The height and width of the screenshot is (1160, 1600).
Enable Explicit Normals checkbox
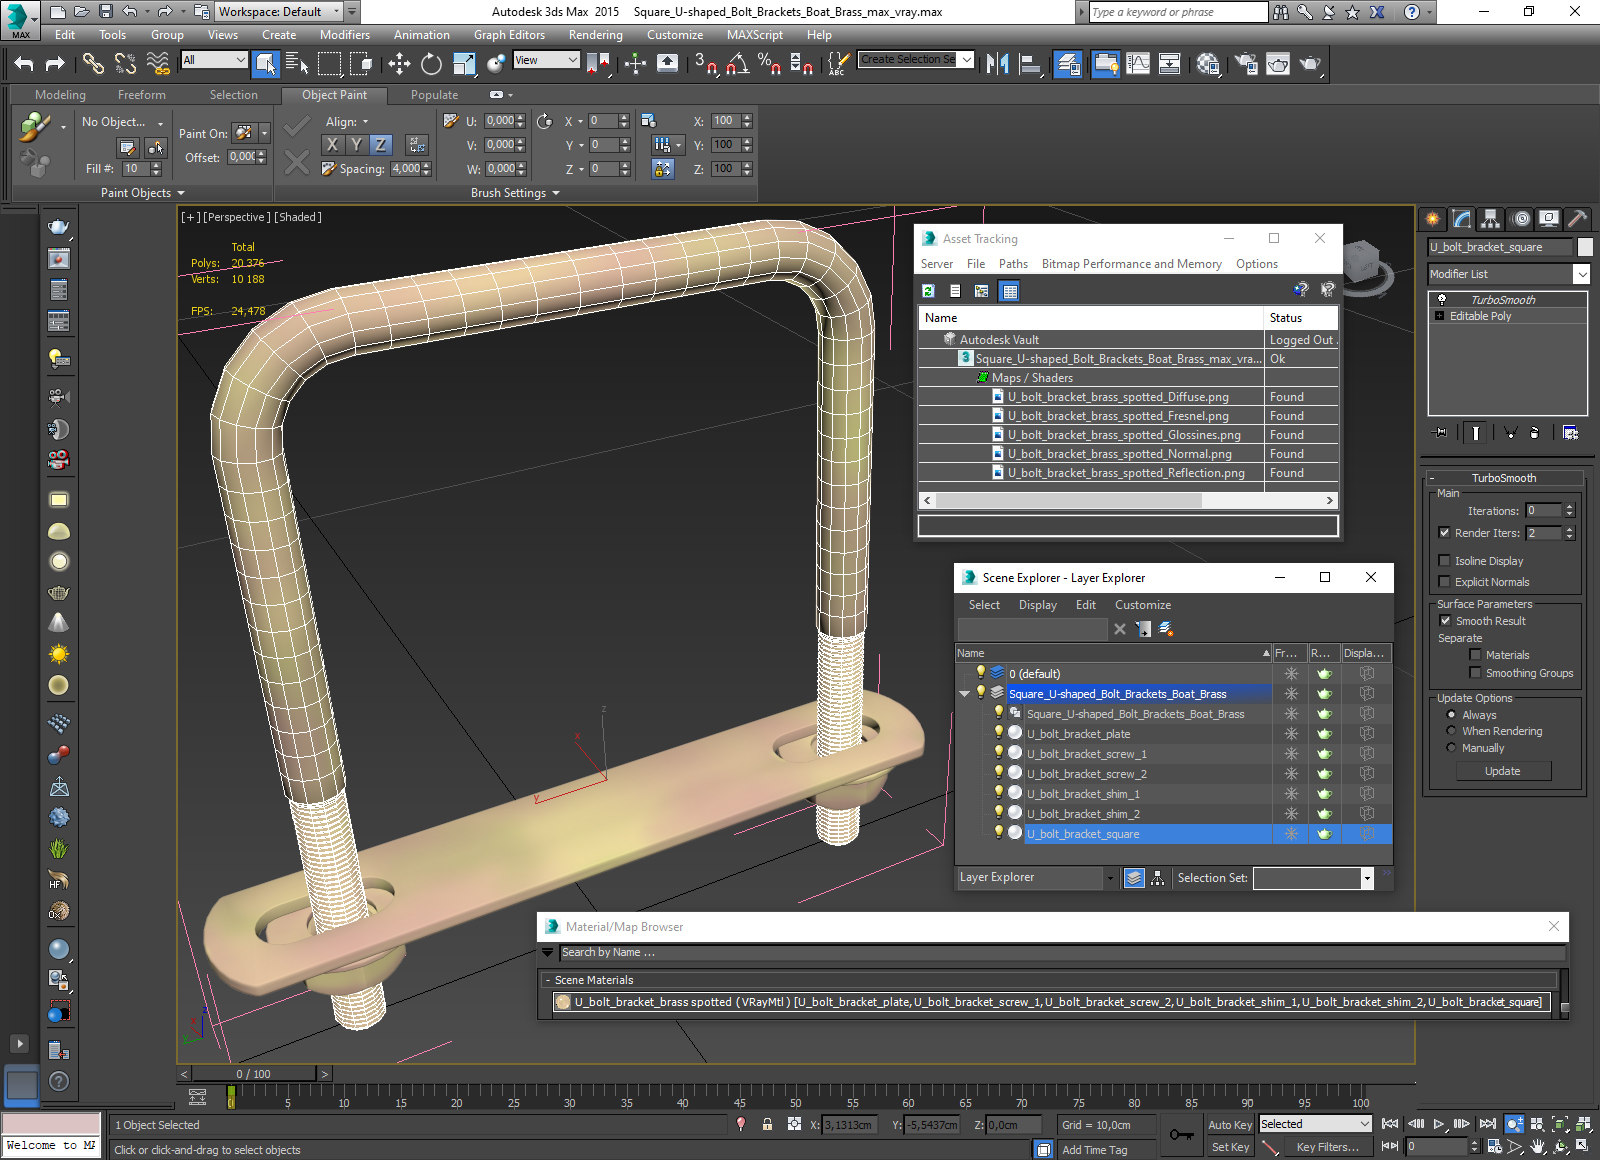[x=1444, y=582]
